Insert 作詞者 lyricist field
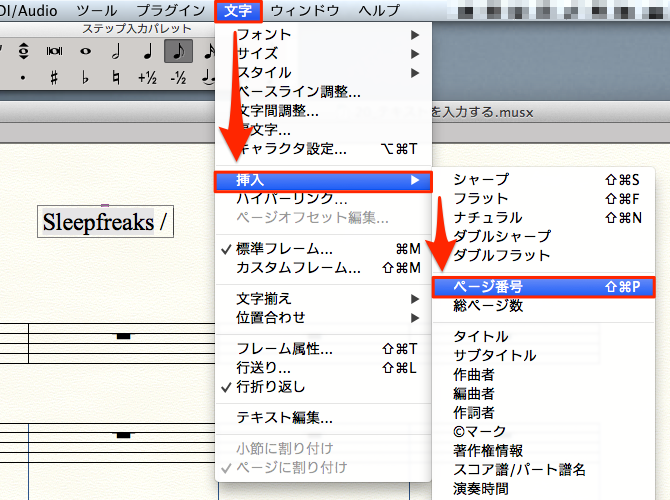Screen dimensions: 670x500 point(543,413)
